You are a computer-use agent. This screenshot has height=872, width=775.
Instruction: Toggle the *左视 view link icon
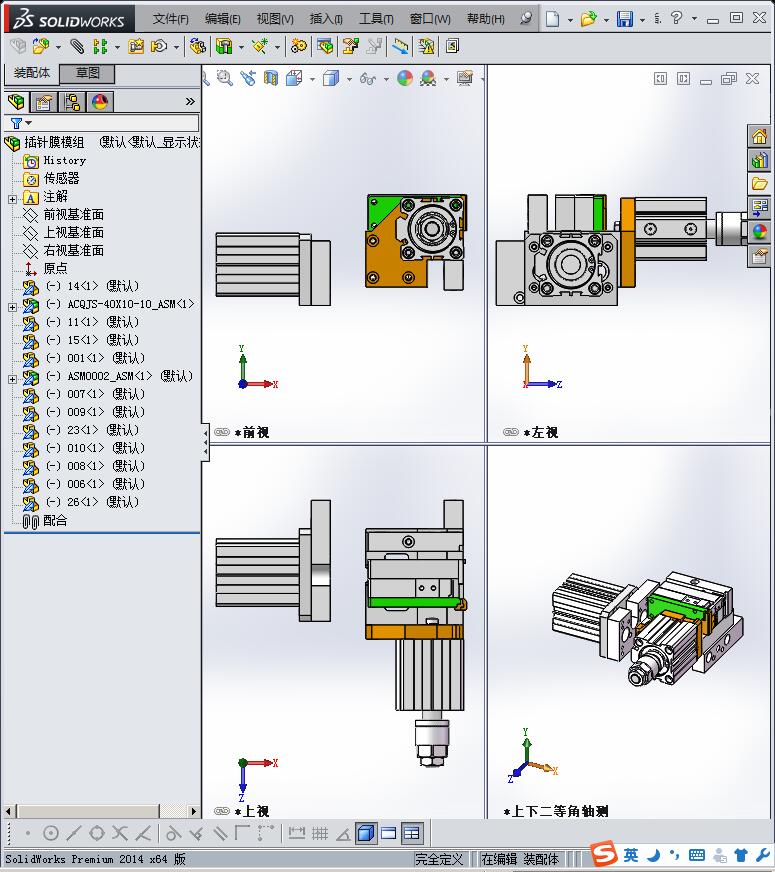click(510, 432)
